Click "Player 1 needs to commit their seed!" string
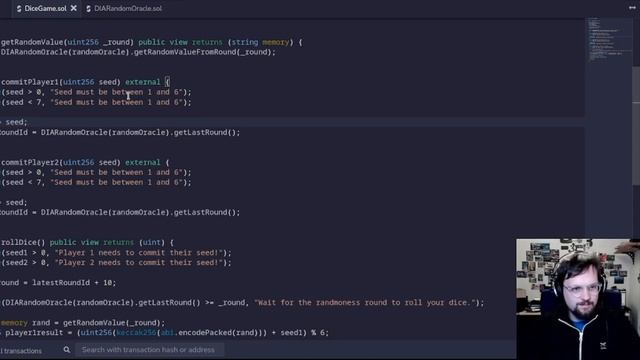640x360 pixels. click(139, 253)
